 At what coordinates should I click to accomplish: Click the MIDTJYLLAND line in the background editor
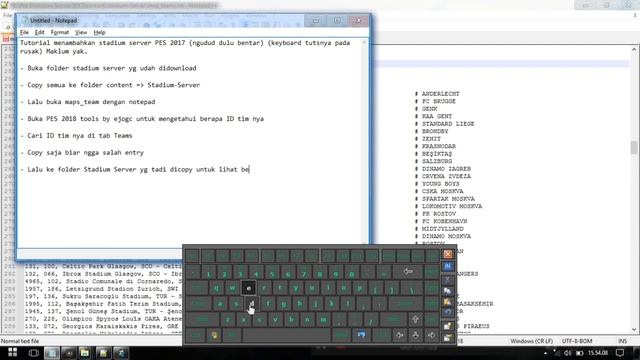[x=439, y=229]
